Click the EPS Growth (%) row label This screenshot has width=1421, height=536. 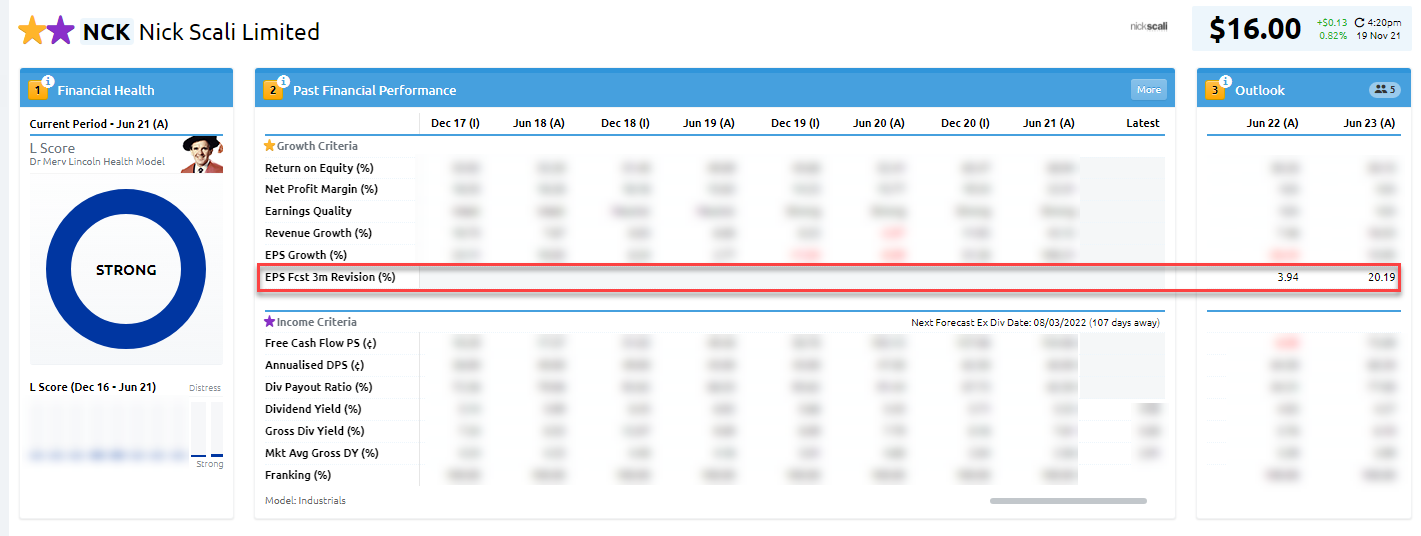point(305,255)
